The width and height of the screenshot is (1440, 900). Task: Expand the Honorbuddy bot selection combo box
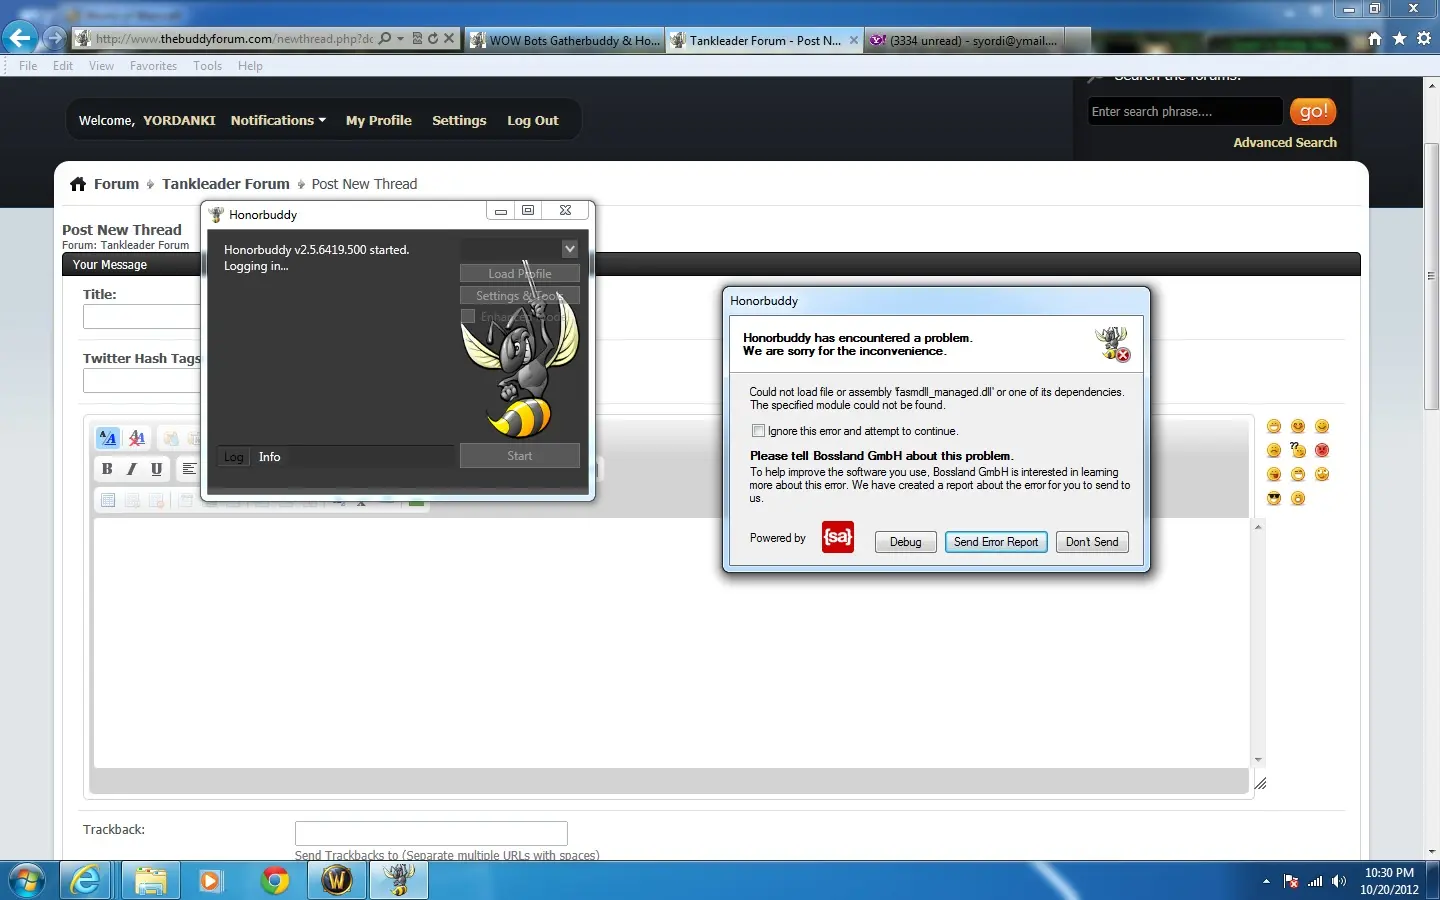click(x=569, y=249)
